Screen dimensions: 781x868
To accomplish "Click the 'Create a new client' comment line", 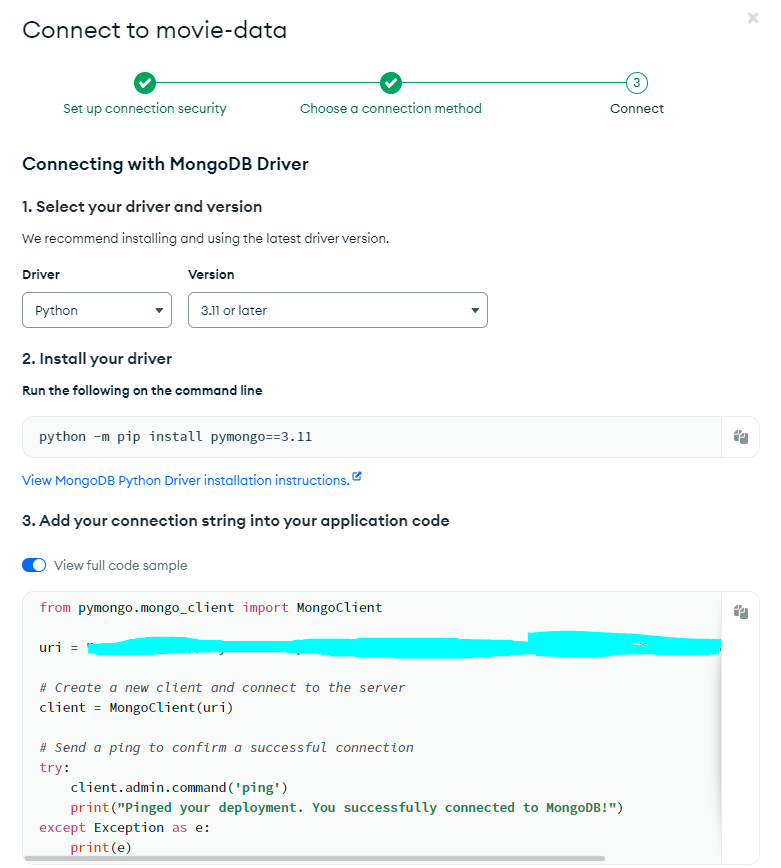I will (x=222, y=688).
